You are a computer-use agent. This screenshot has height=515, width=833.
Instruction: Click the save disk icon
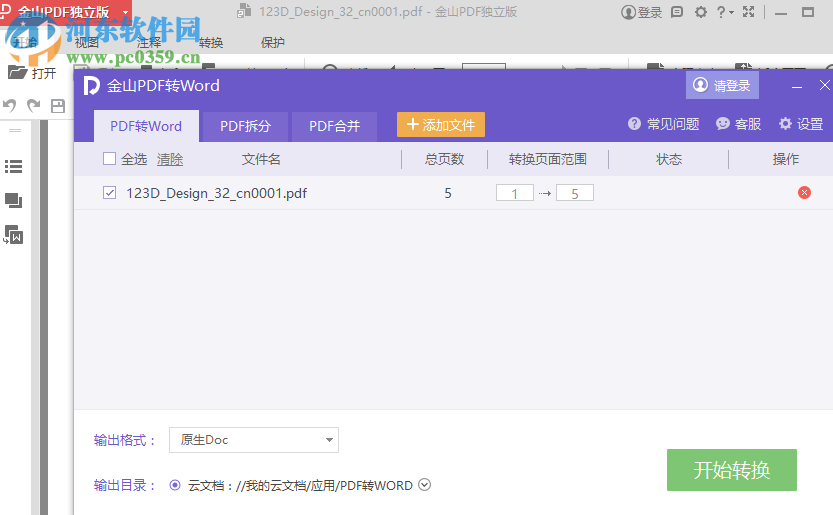tap(58, 106)
